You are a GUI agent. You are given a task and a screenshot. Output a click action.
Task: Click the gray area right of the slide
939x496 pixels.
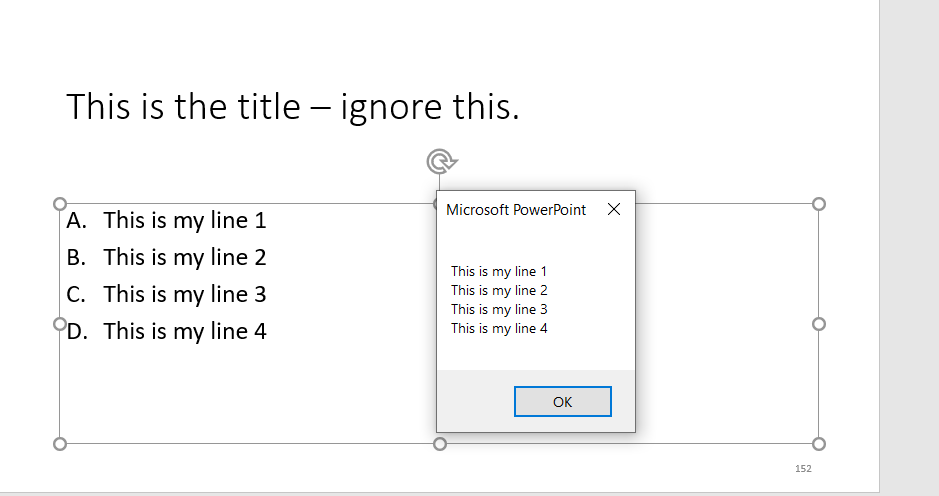click(909, 250)
